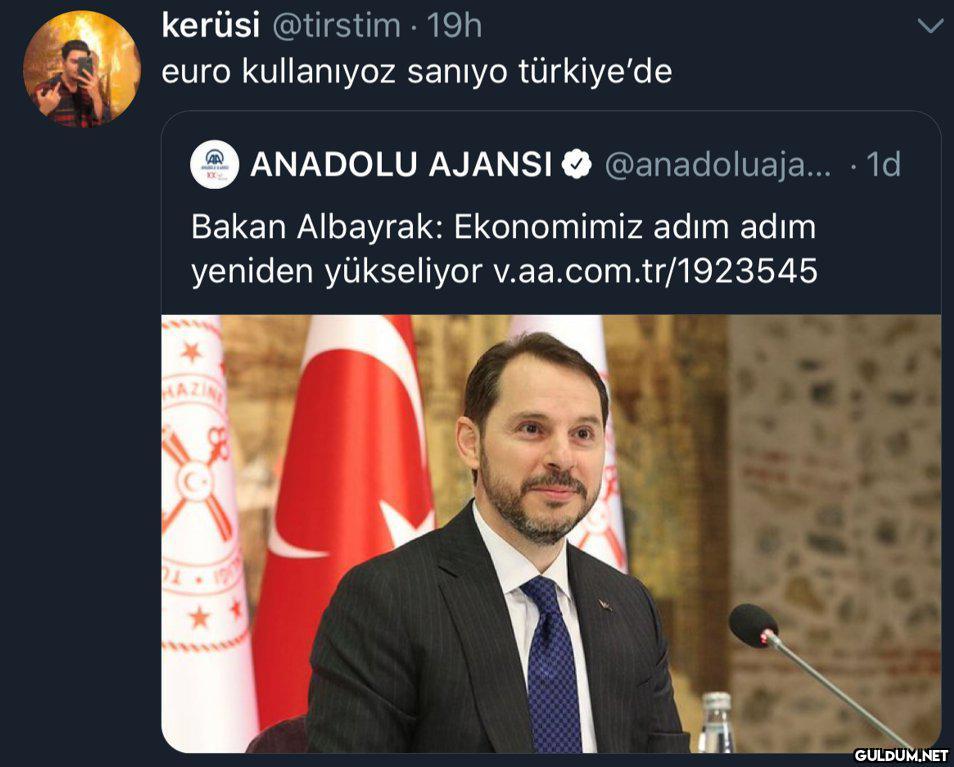The height and width of the screenshot is (767, 954).
Task: Click the 'euro kullanıyoz sanıyo' tweet text
Action: coord(417,72)
